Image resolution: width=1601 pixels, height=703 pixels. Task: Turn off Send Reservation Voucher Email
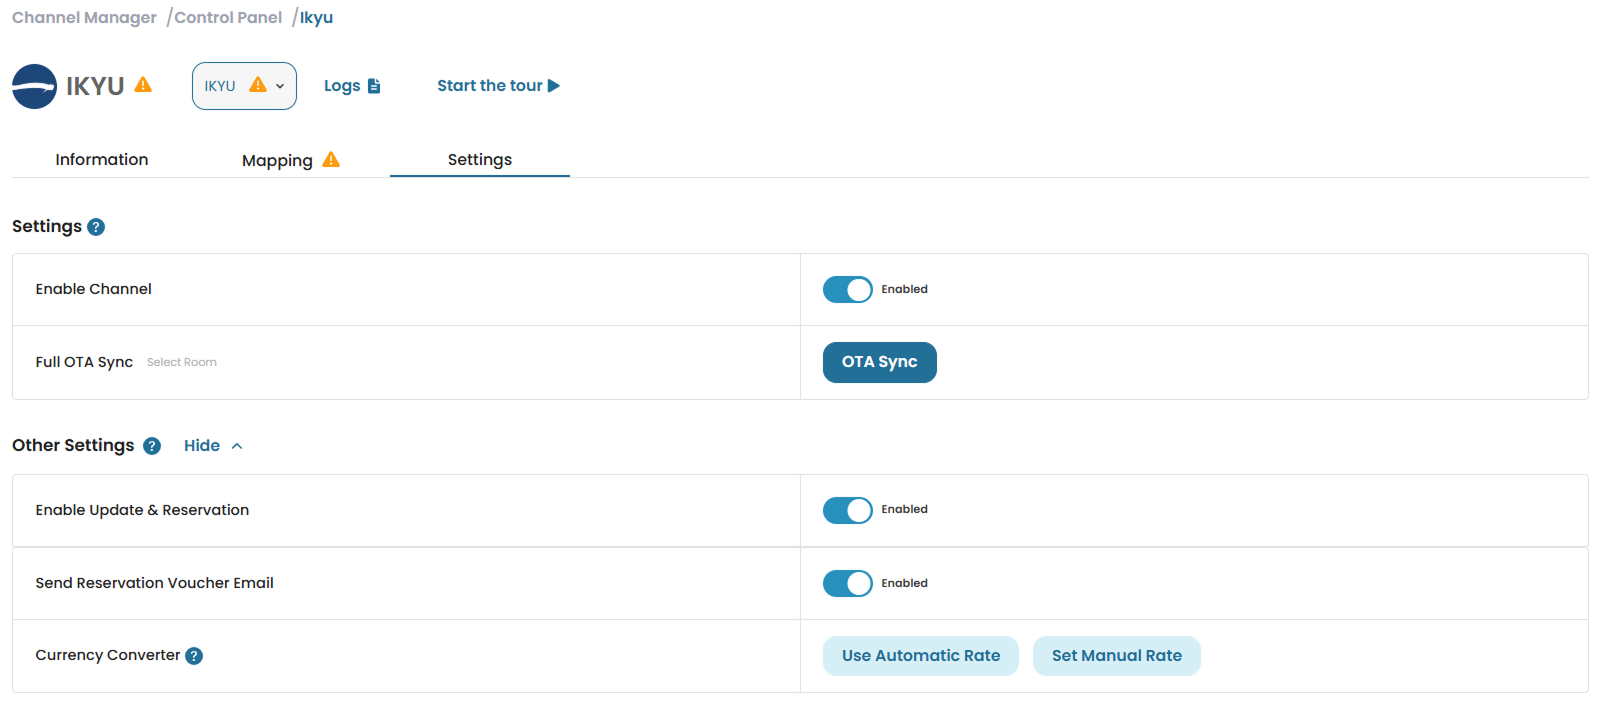[847, 584]
